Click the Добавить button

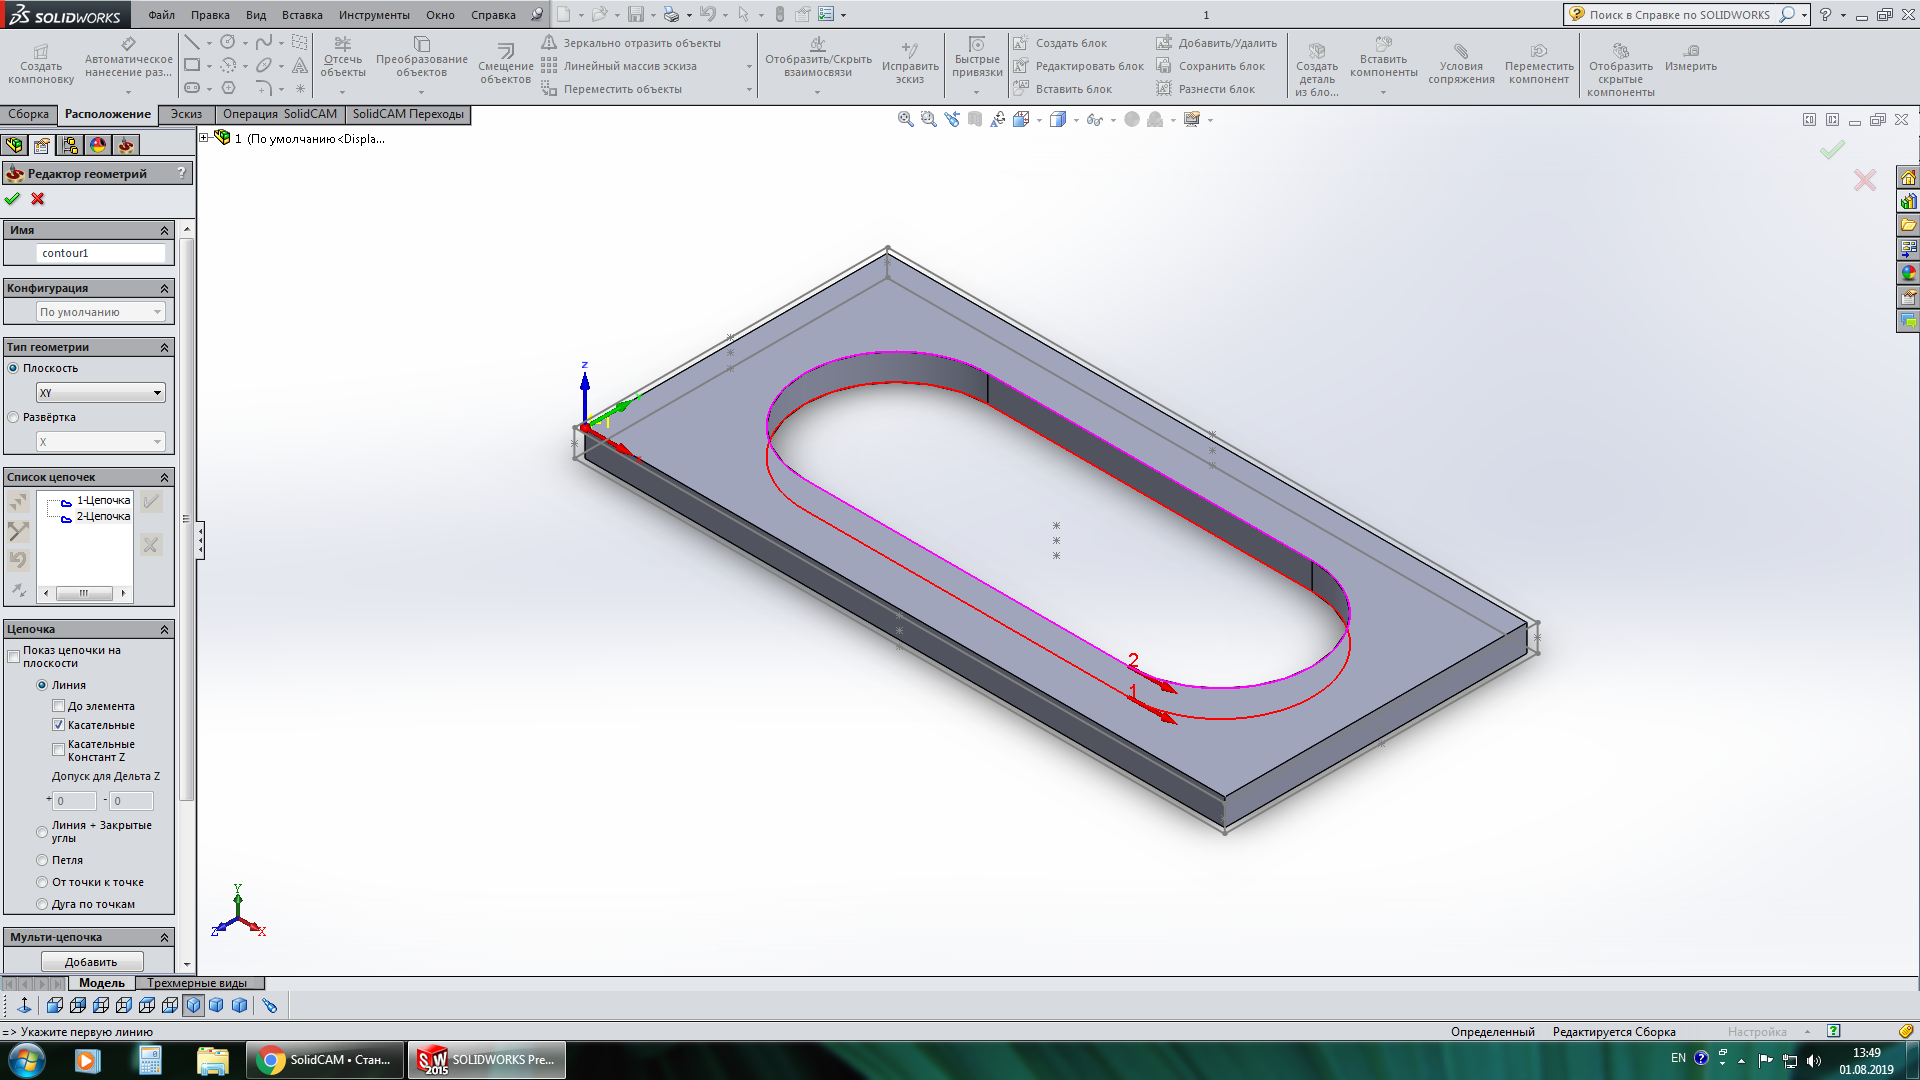[x=91, y=962]
